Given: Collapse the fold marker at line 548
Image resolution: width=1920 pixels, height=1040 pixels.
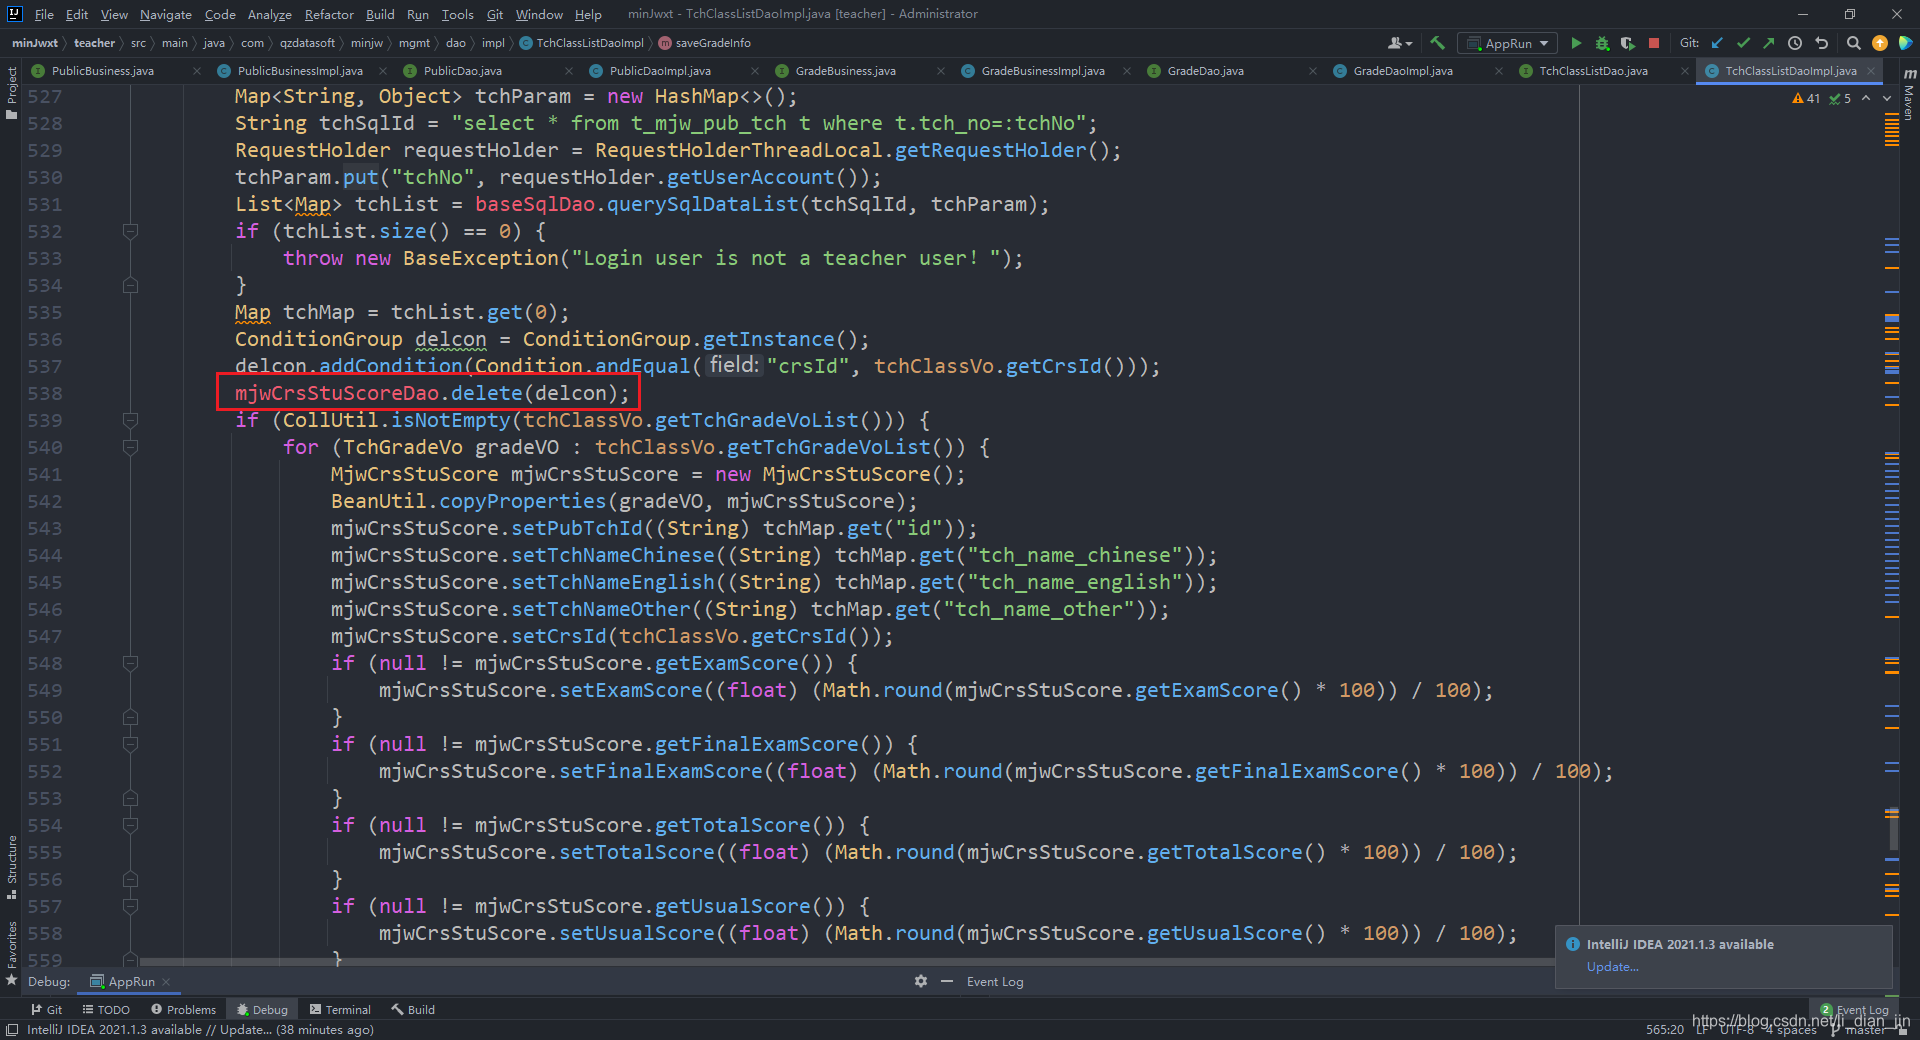Looking at the screenshot, I should click(130, 663).
